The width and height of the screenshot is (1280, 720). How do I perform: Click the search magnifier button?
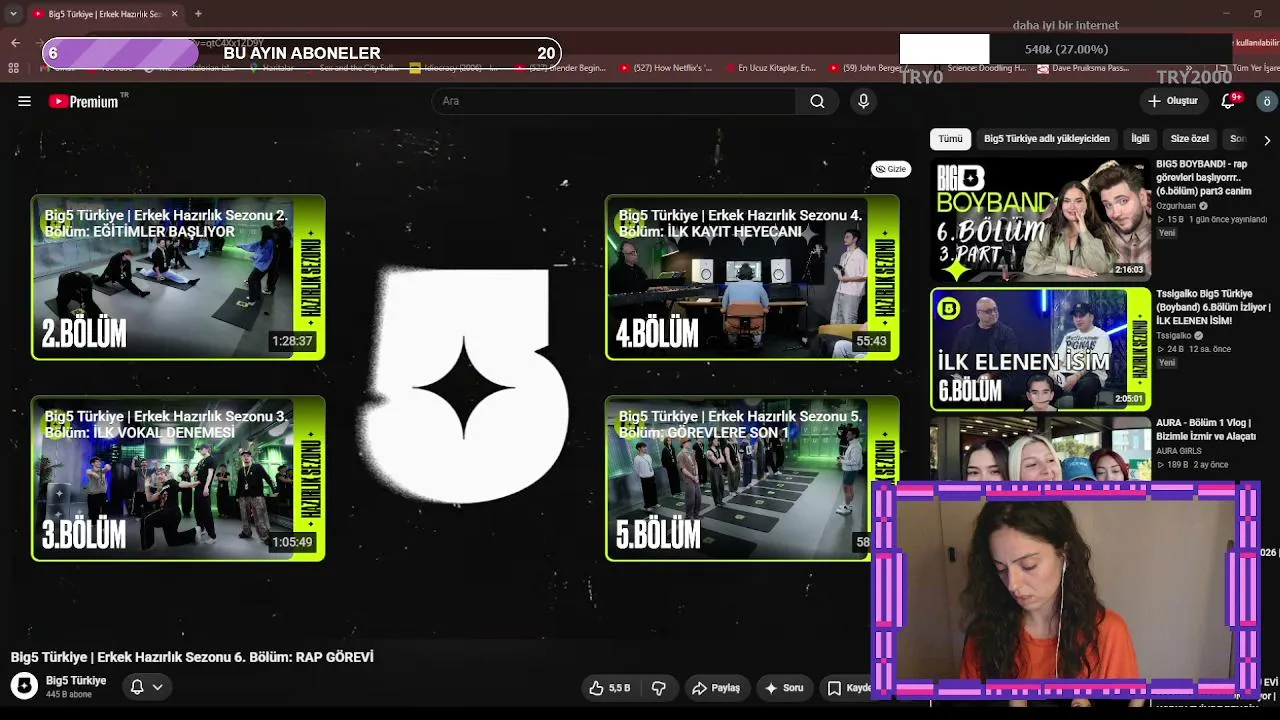[817, 101]
